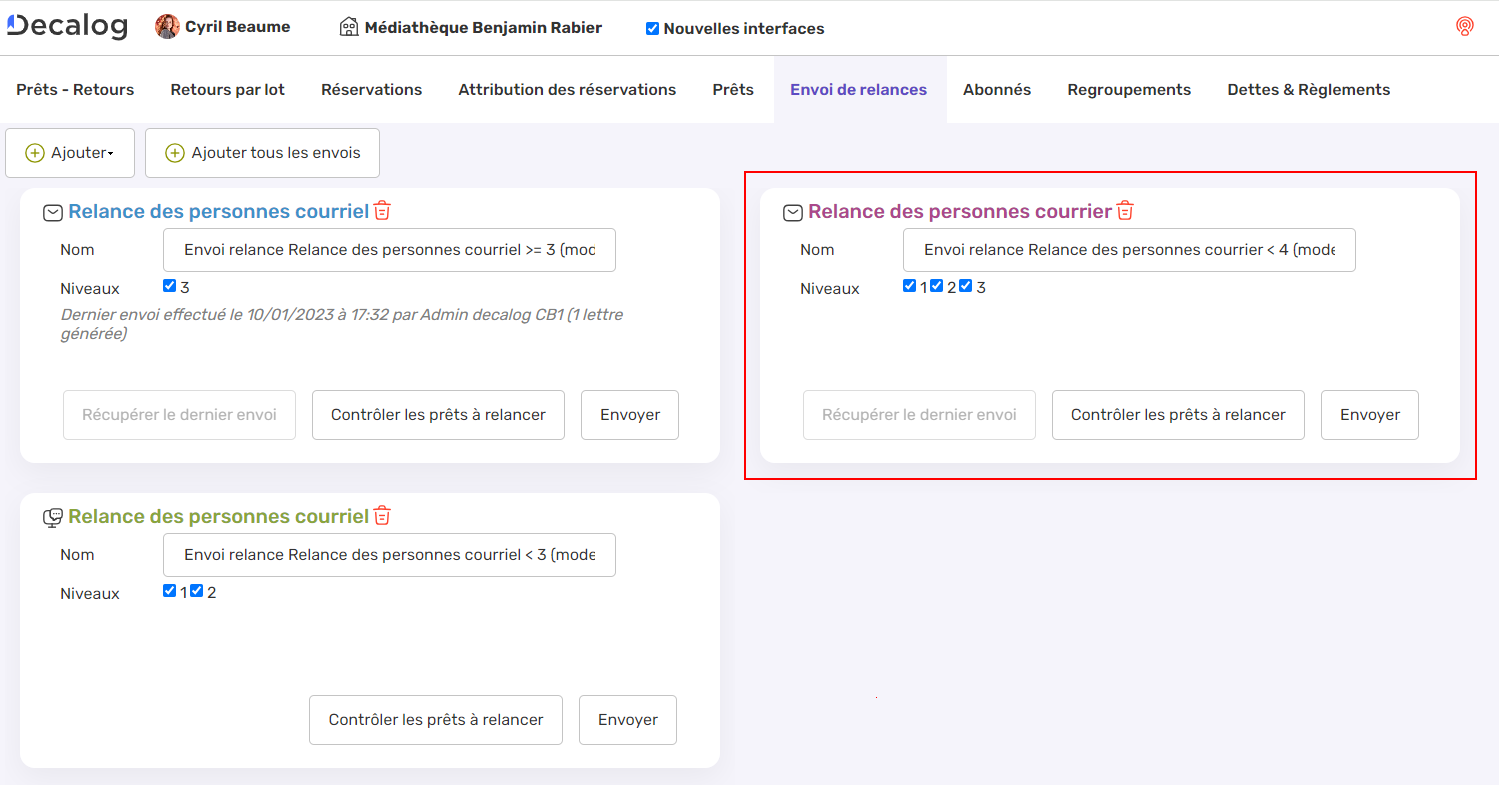Click the trash icon beside the first Relance courriel title
The image size is (1499, 785).
pyautogui.click(x=382, y=212)
